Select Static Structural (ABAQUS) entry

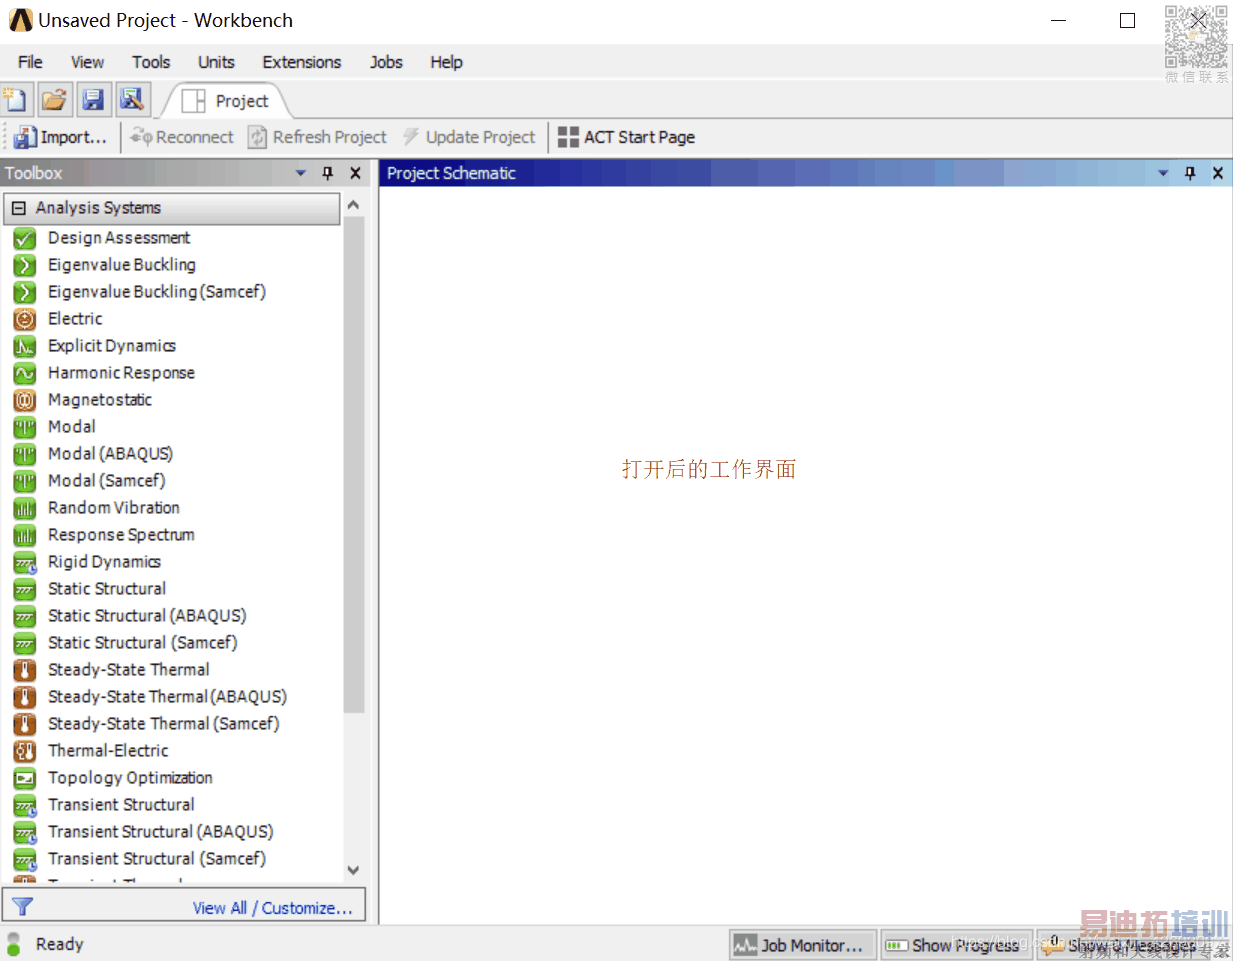(x=147, y=616)
